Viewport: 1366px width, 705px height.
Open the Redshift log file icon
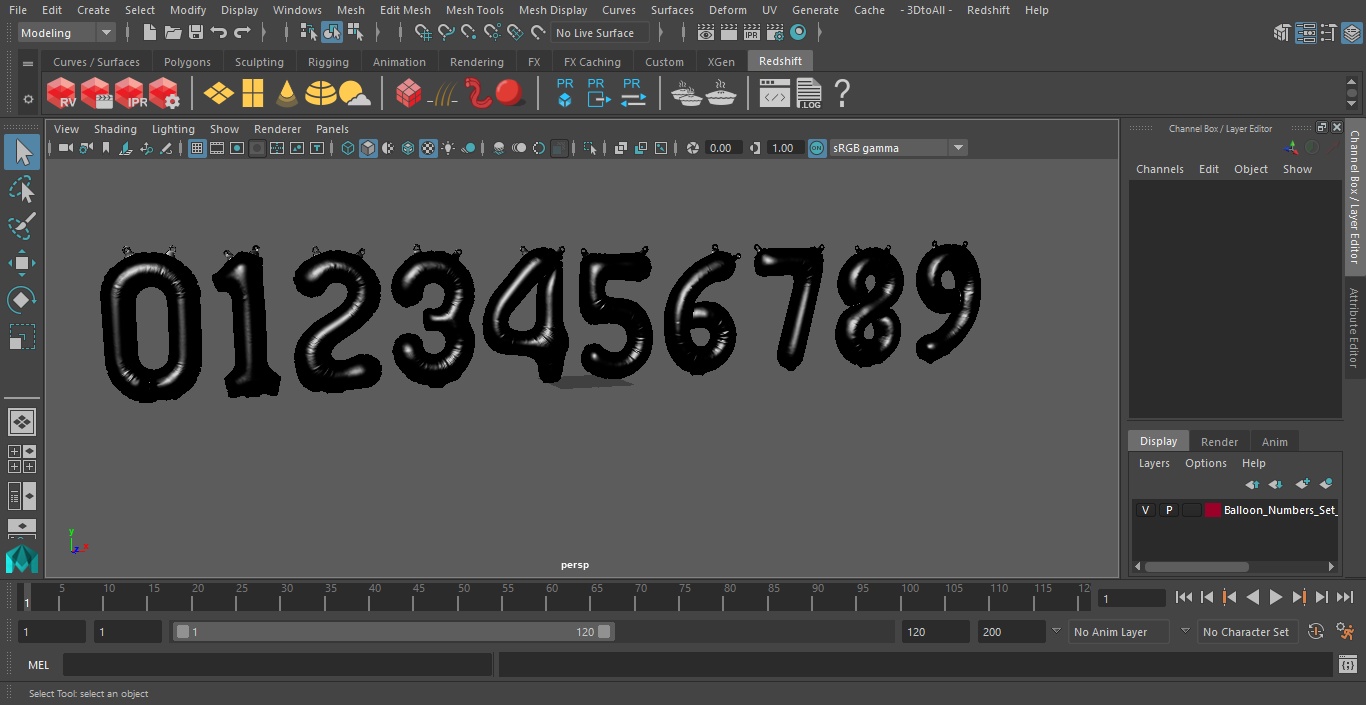(808, 94)
